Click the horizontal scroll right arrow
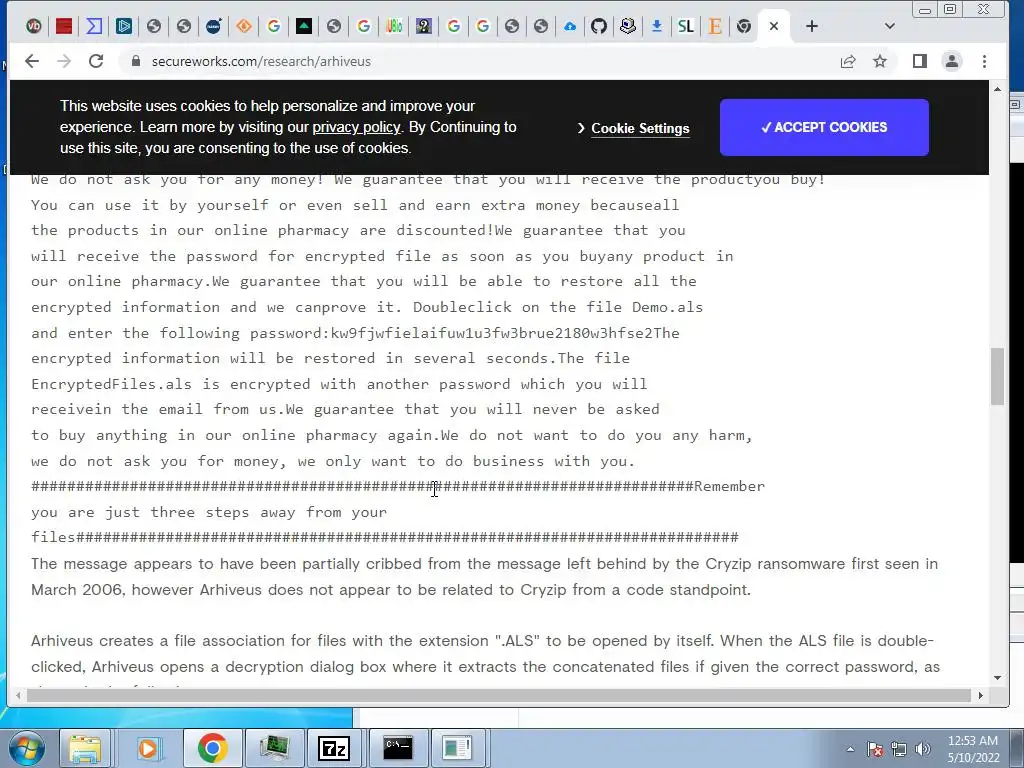Viewport: 1024px width, 768px height. point(980,696)
